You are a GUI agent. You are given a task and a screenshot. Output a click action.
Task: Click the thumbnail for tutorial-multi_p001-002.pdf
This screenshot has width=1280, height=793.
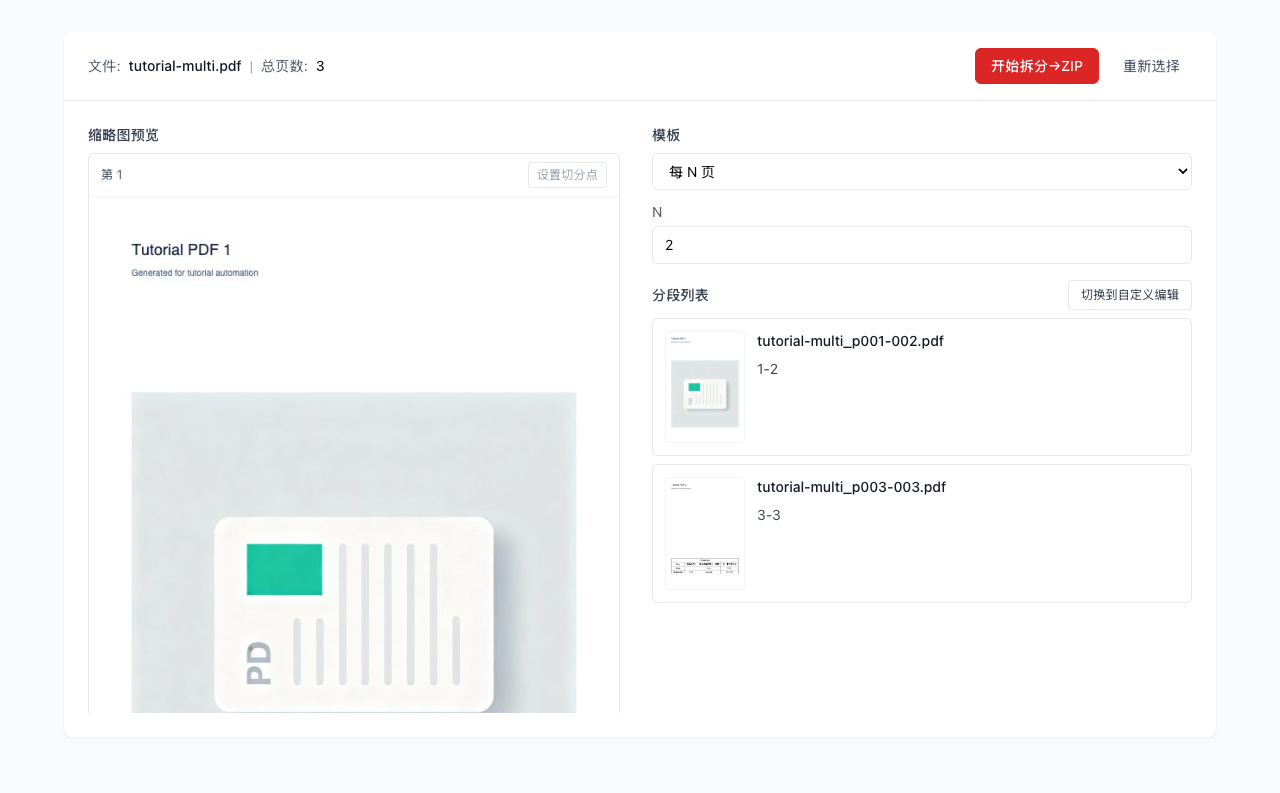click(705, 387)
